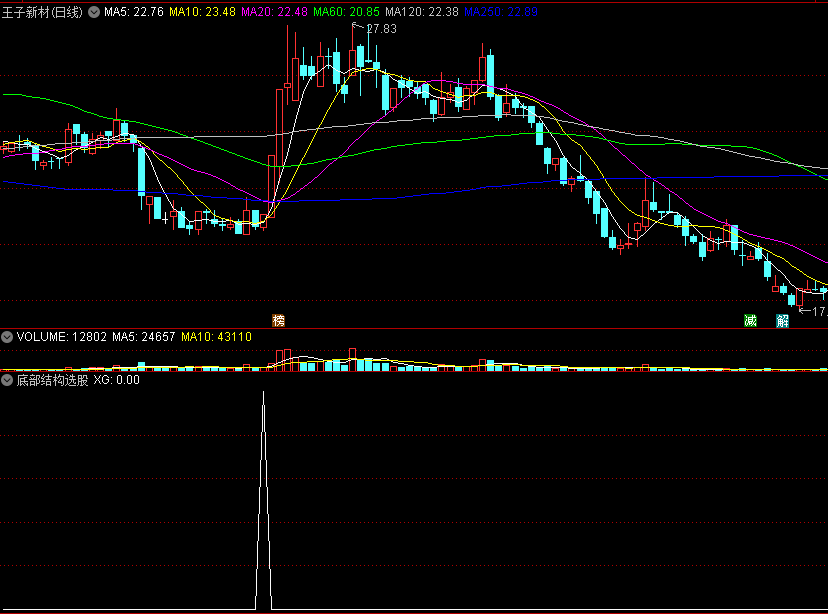
Task: Click the 底部结构选股 indicator name
Action: [52, 380]
